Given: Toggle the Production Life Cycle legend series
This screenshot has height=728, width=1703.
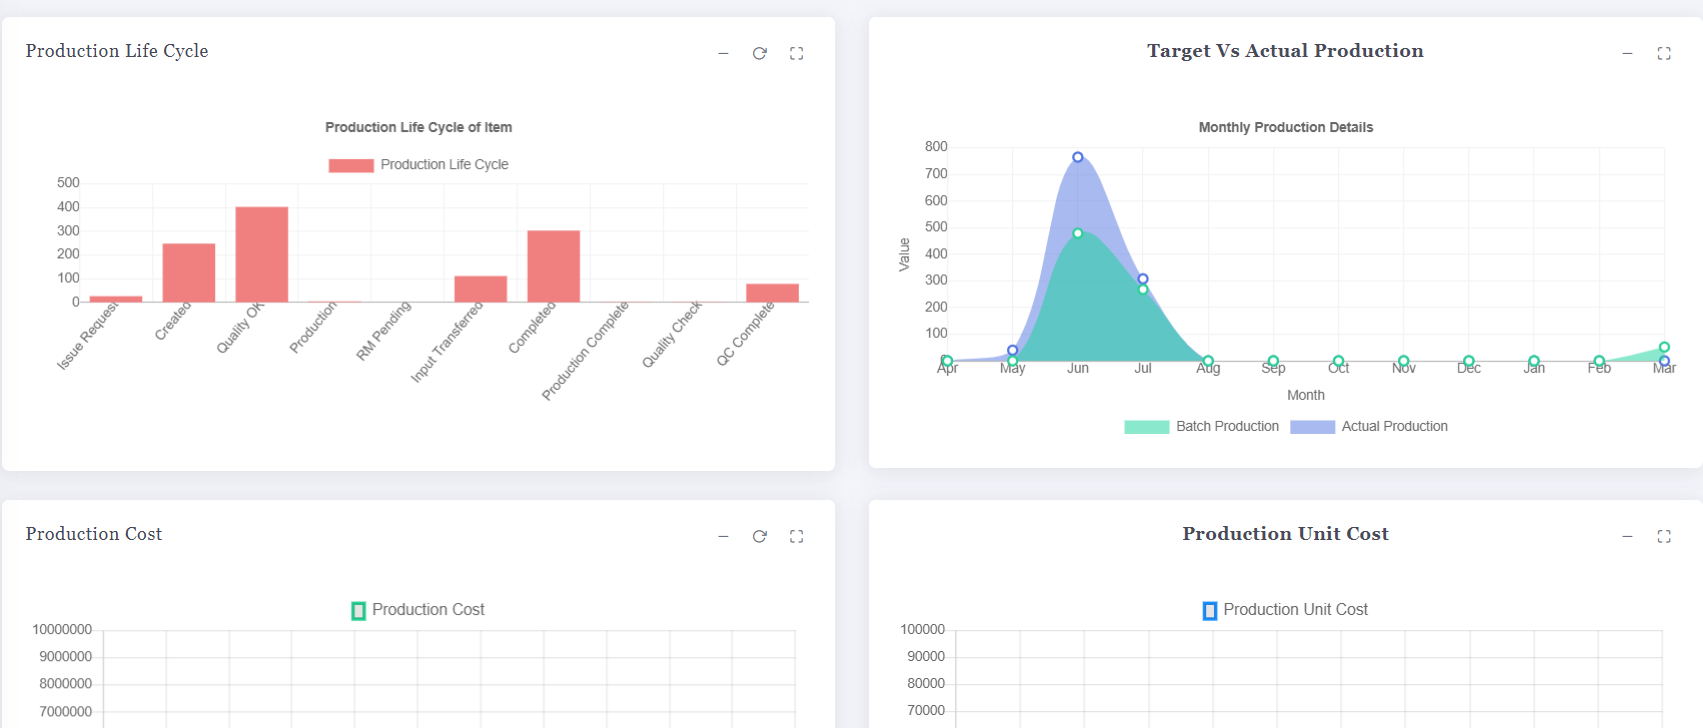Looking at the screenshot, I should click(419, 165).
